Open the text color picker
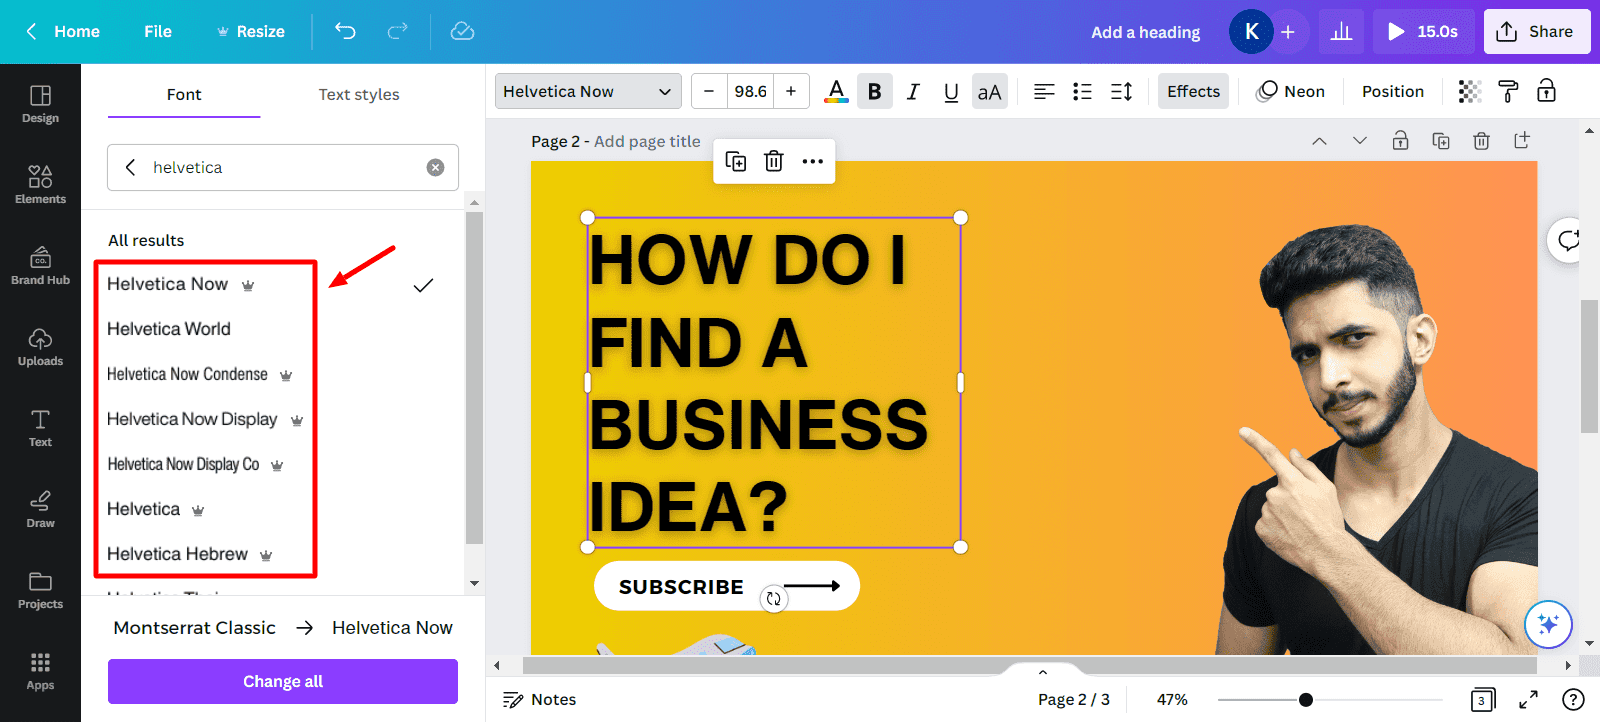 click(x=836, y=92)
